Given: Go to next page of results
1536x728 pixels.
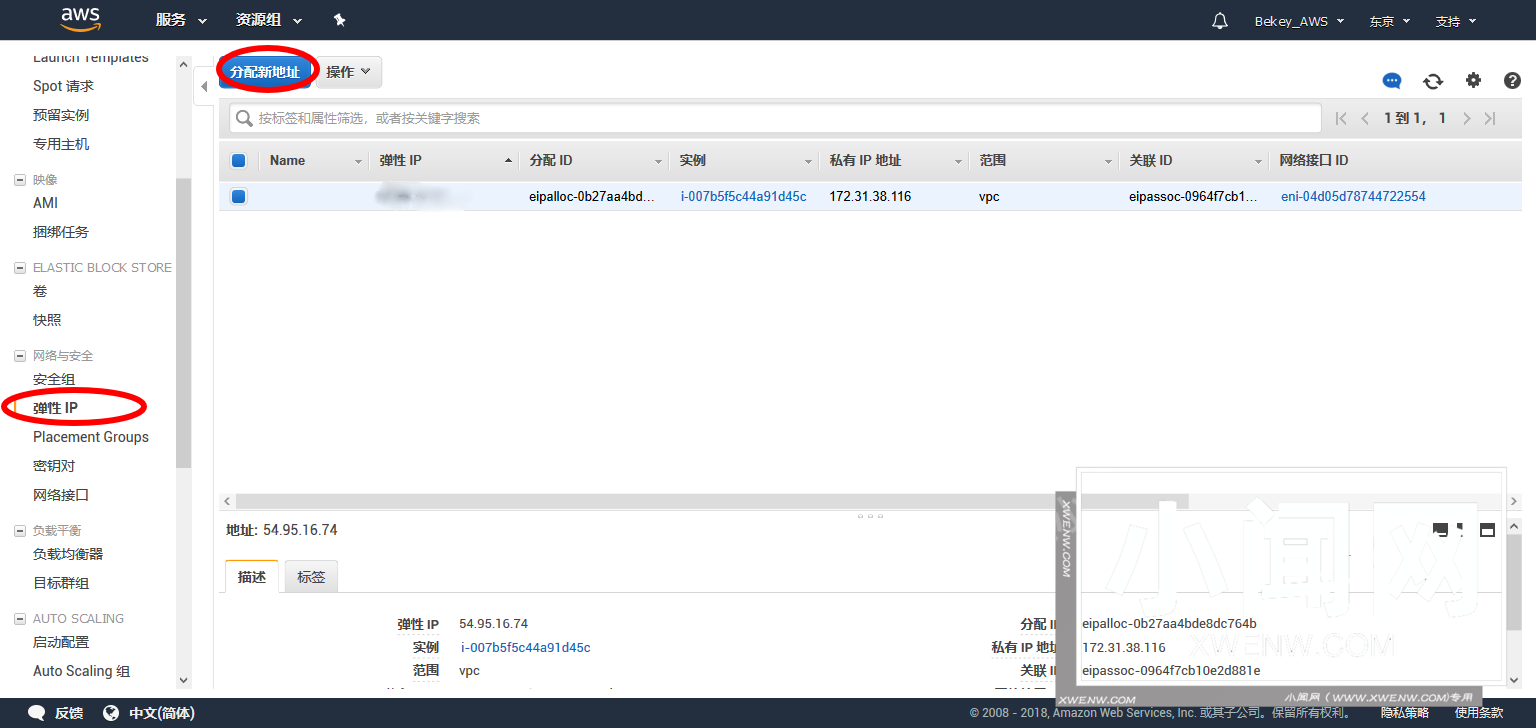Looking at the screenshot, I should coord(1466,118).
